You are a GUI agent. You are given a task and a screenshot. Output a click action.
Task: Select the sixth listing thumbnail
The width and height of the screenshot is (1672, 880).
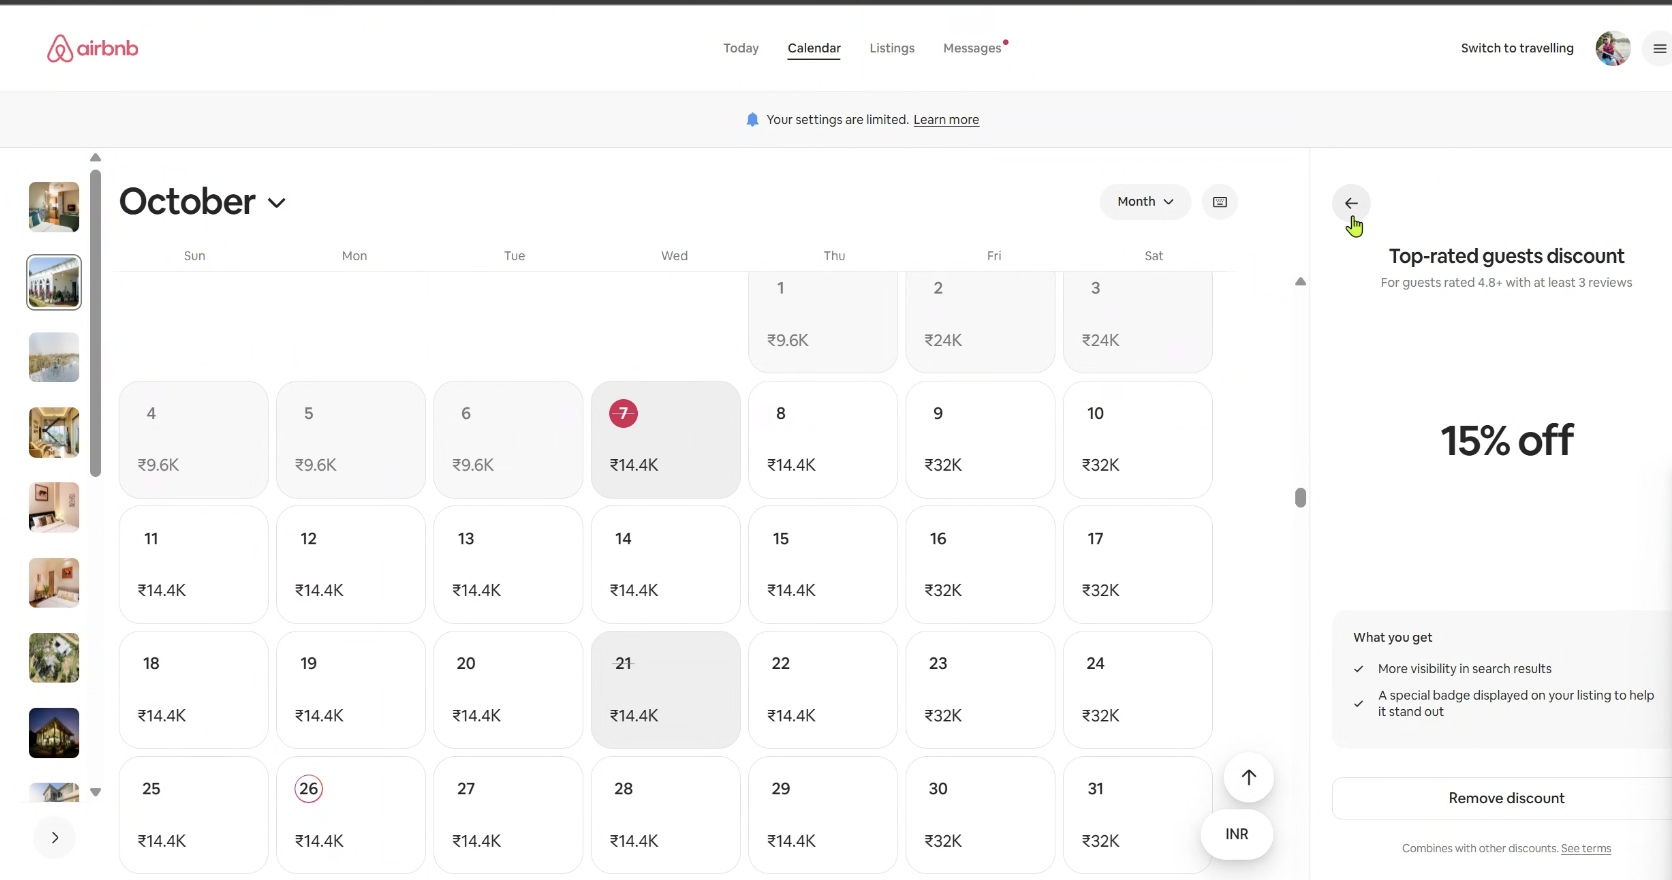[x=54, y=583]
